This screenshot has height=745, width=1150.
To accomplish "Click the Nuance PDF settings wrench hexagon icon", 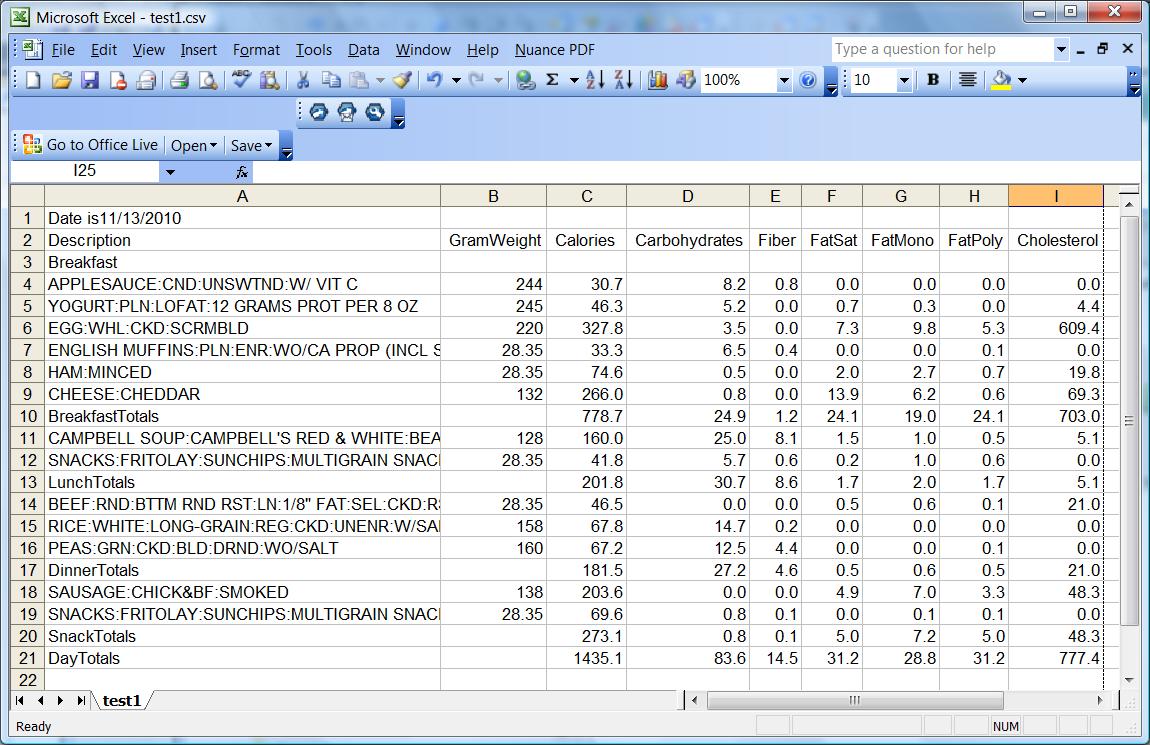I will 375,112.
